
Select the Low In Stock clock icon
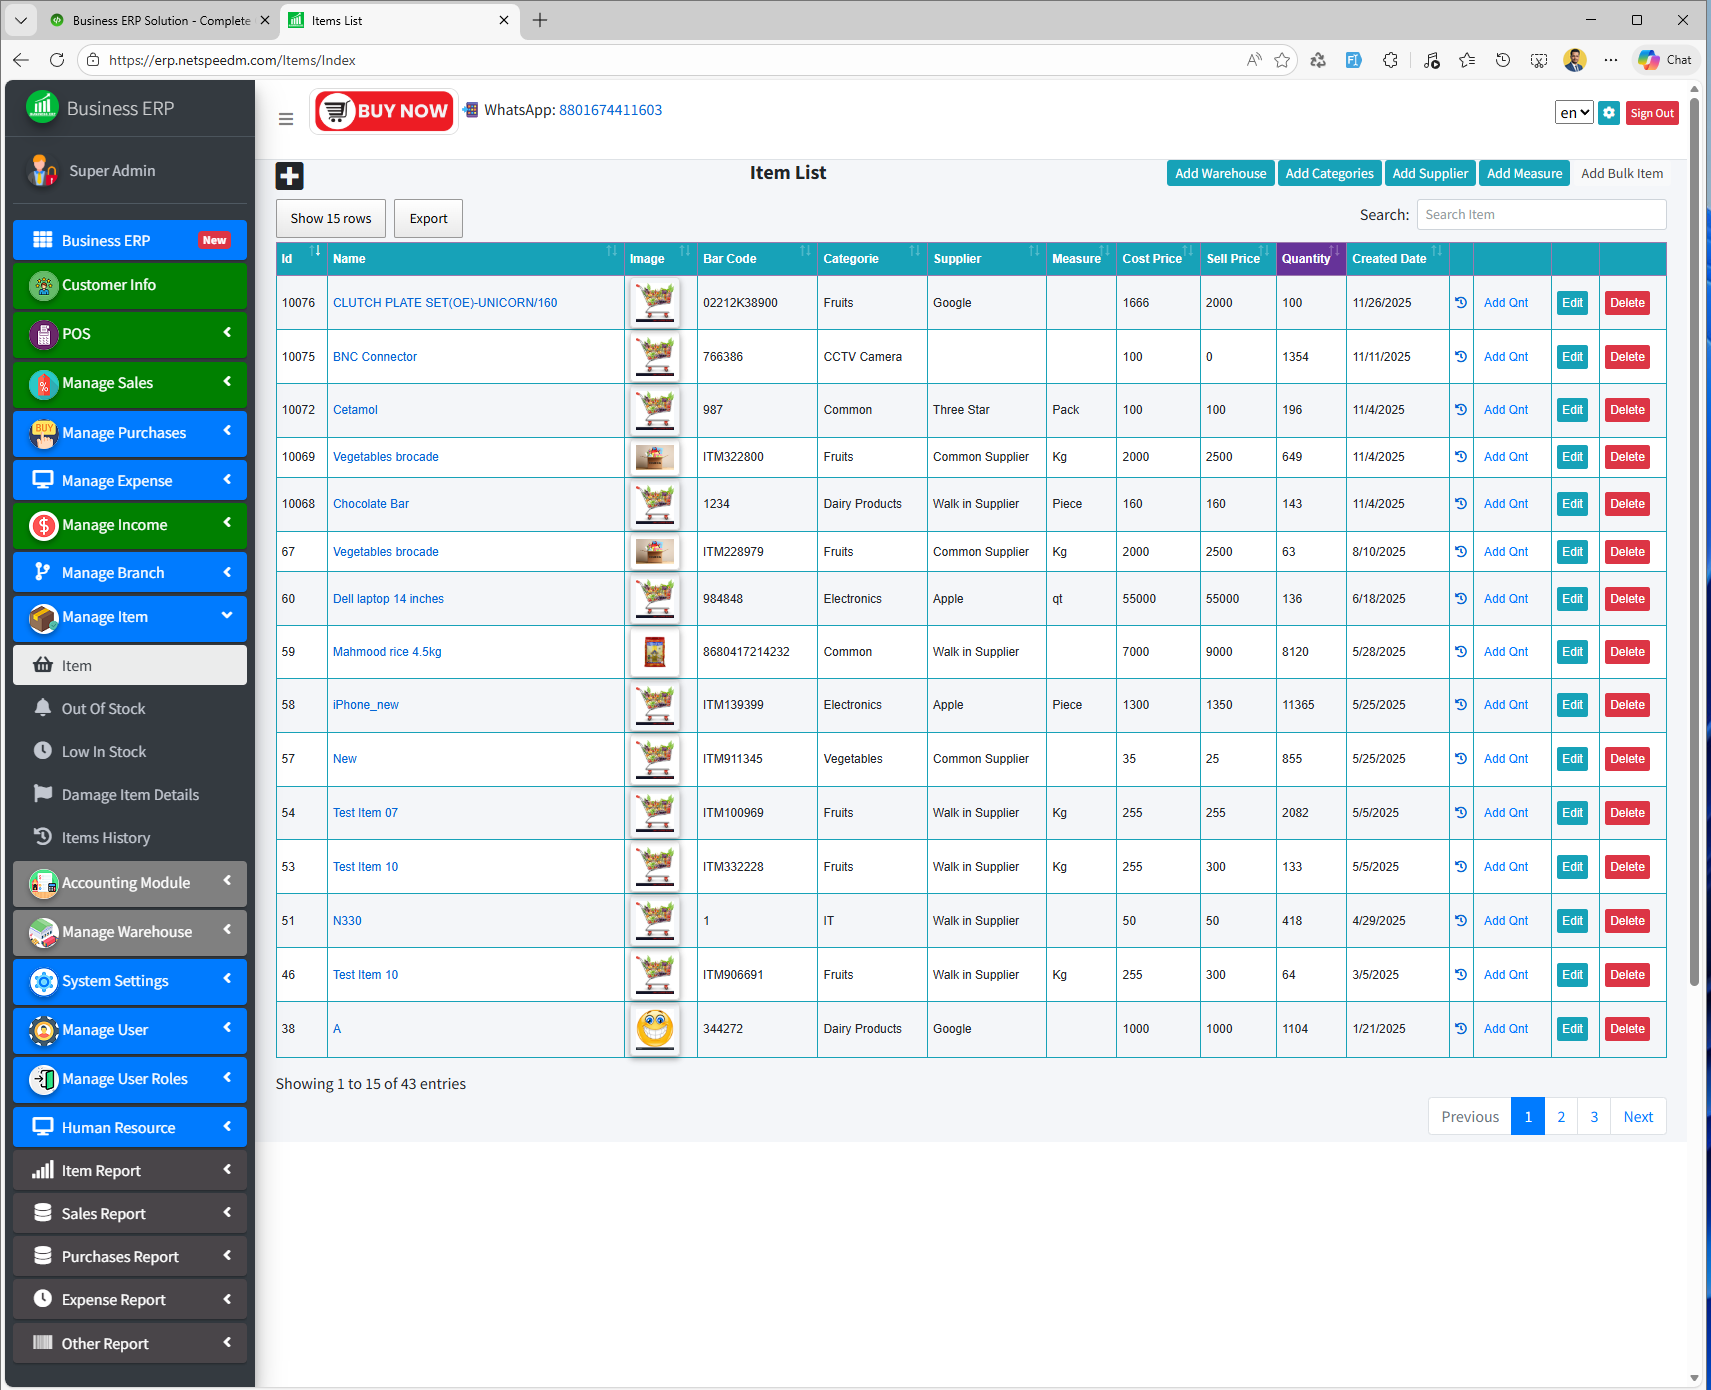tap(44, 751)
